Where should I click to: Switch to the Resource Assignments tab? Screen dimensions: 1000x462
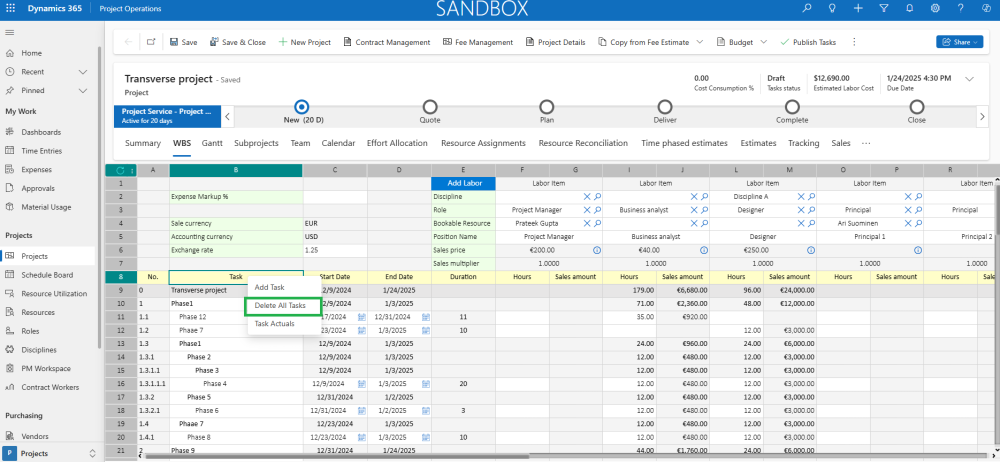coord(483,144)
